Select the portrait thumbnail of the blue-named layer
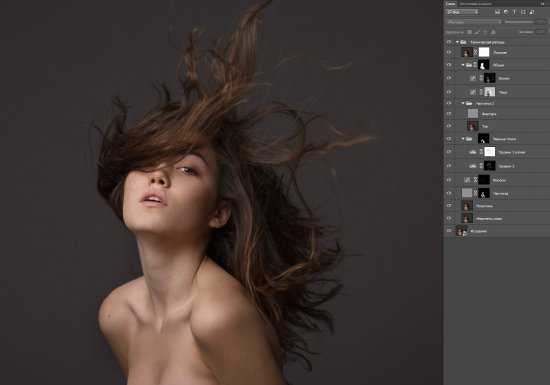550x385 pixels. tap(467, 206)
